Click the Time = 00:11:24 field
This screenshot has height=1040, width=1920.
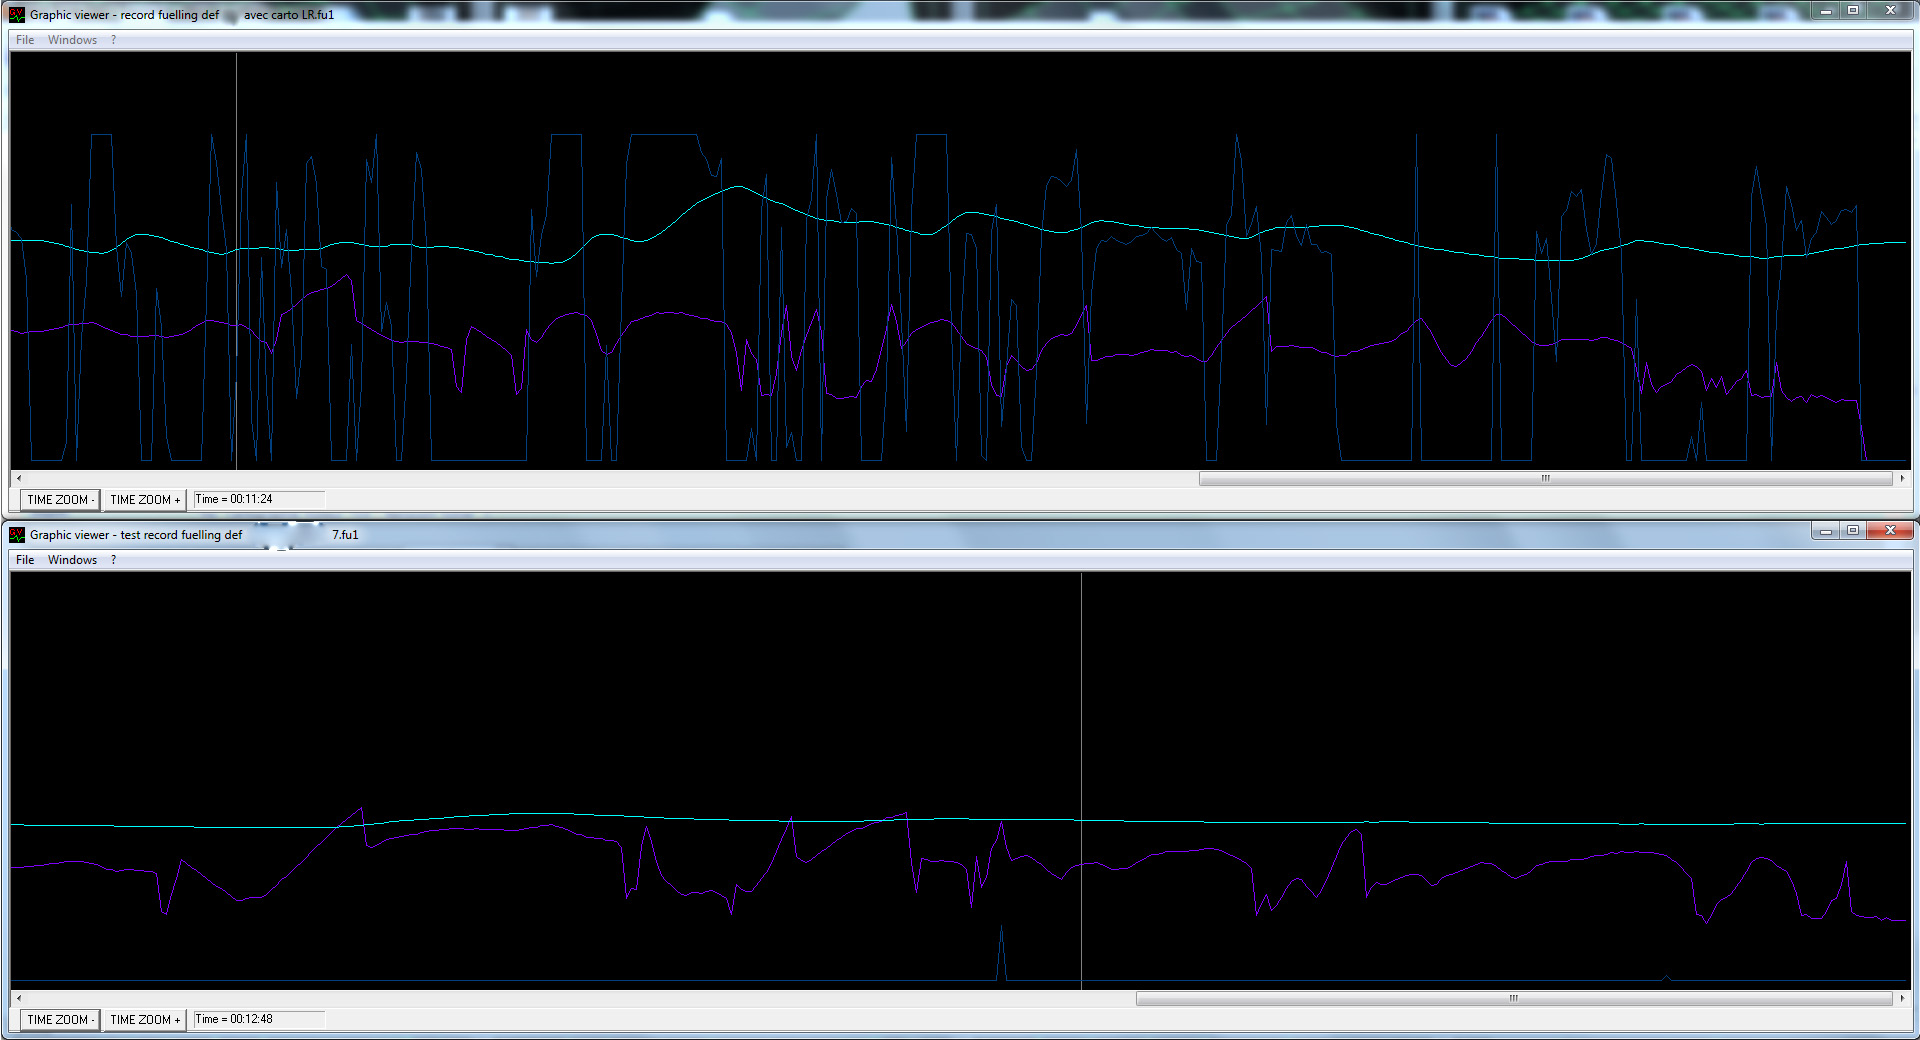tap(259, 499)
